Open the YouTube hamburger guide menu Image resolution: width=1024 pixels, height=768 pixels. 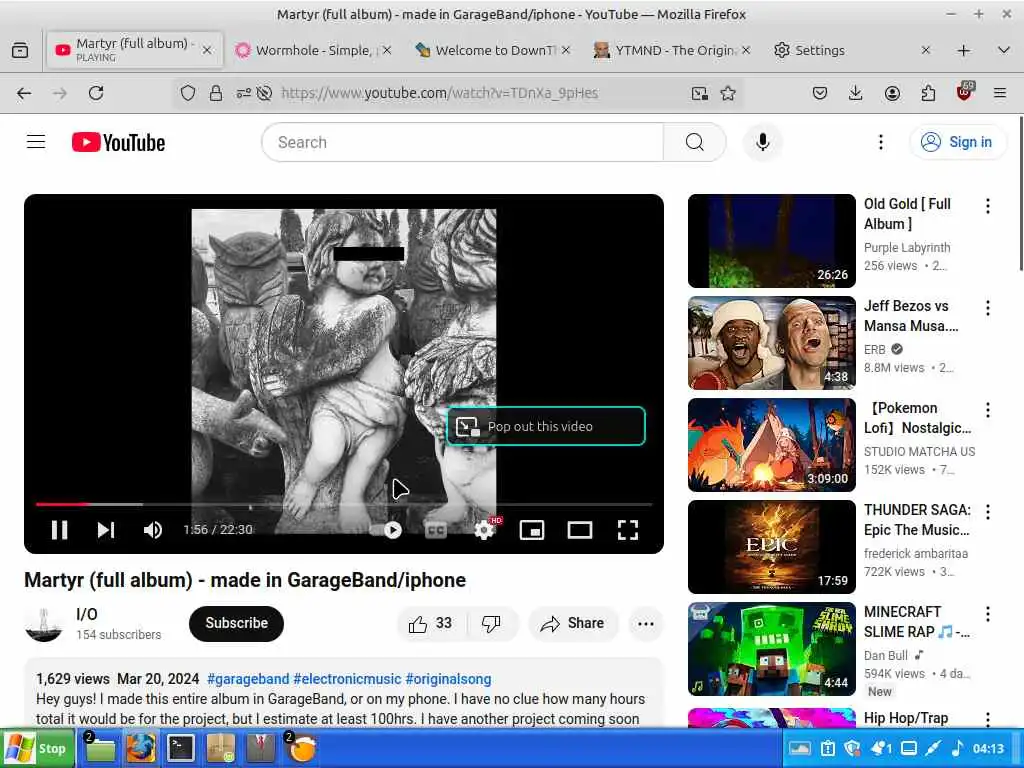coord(36,142)
